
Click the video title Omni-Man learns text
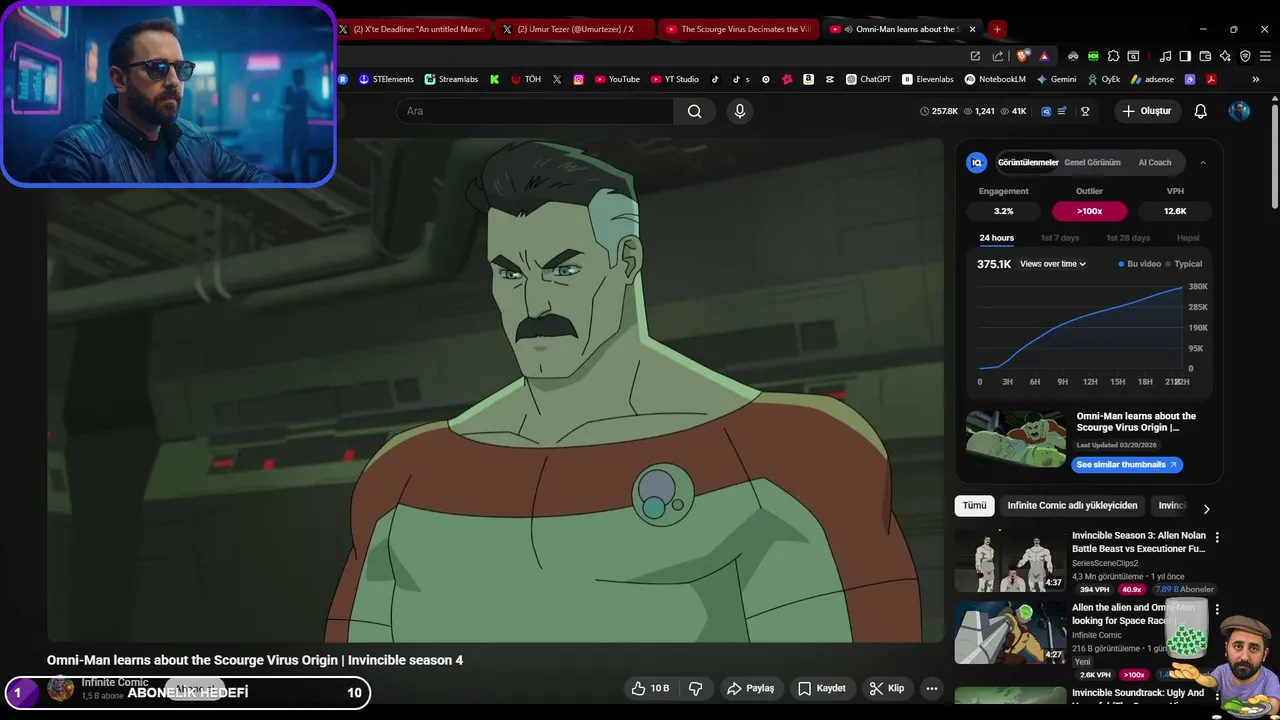click(255, 660)
